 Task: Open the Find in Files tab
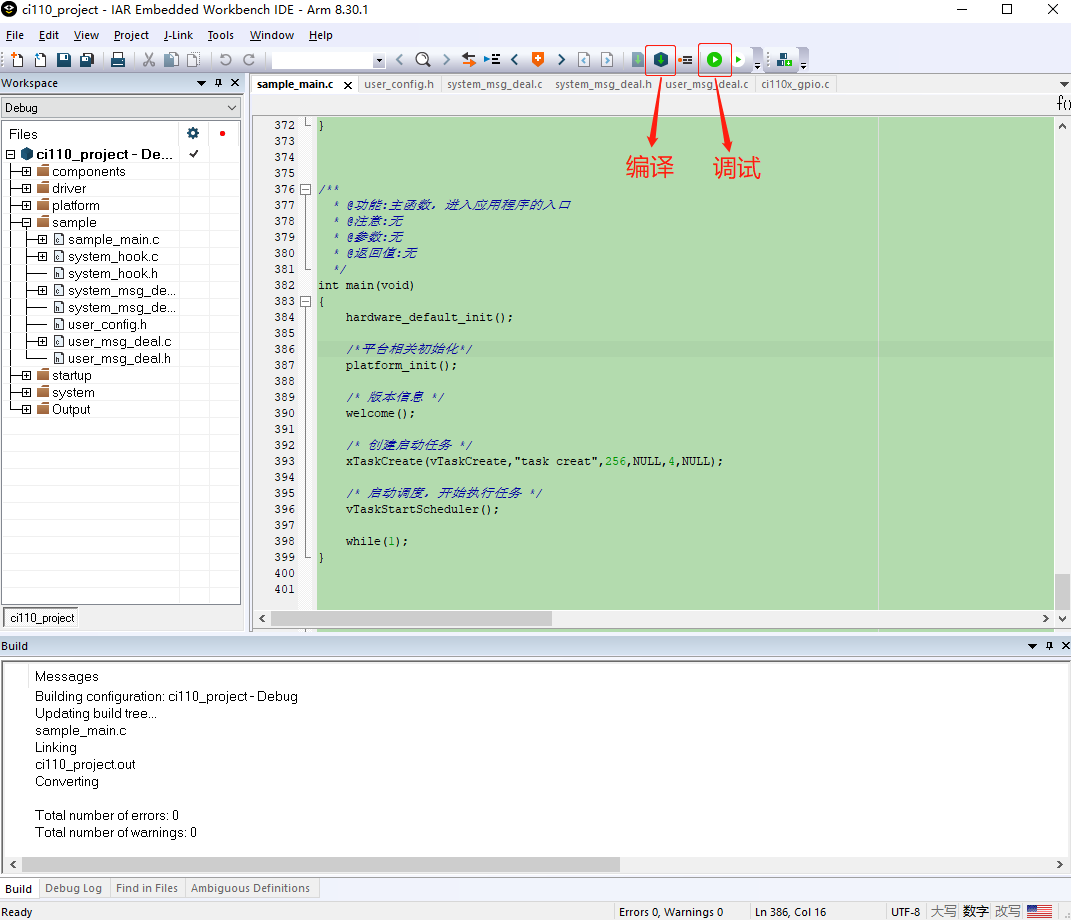[147, 888]
